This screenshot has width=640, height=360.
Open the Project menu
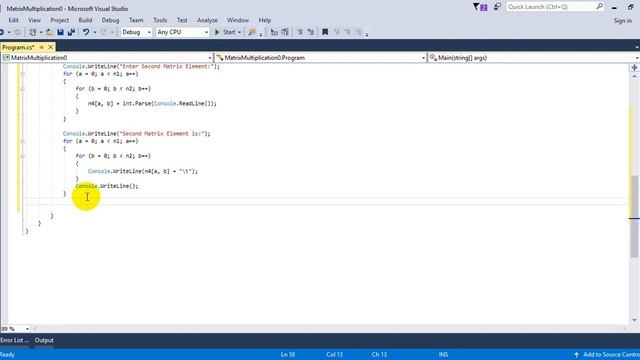[x=60, y=20]
